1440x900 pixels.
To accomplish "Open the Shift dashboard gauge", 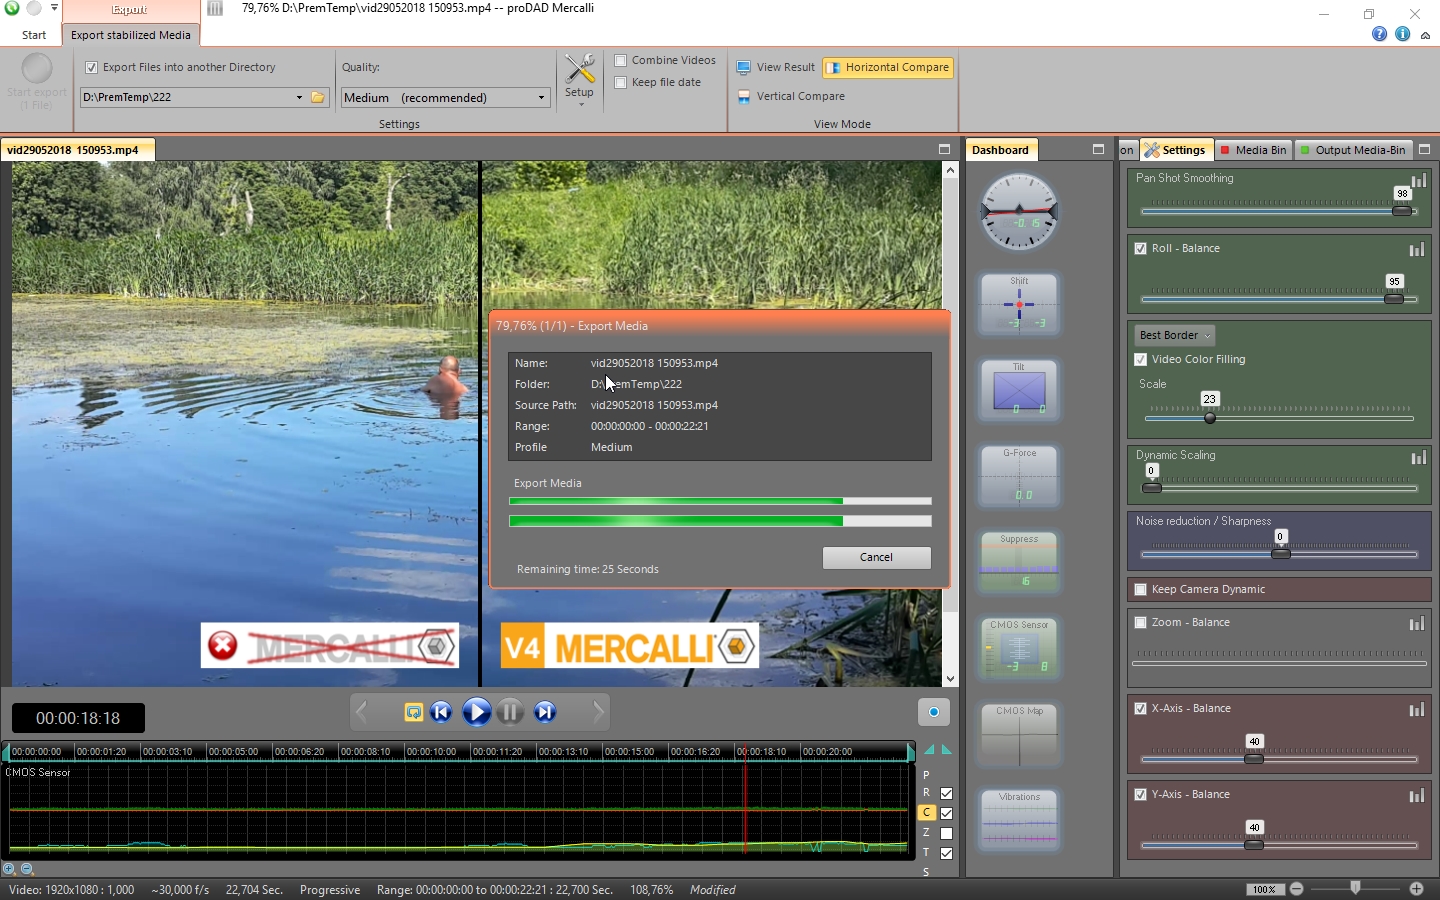I will click(1019, 304).
